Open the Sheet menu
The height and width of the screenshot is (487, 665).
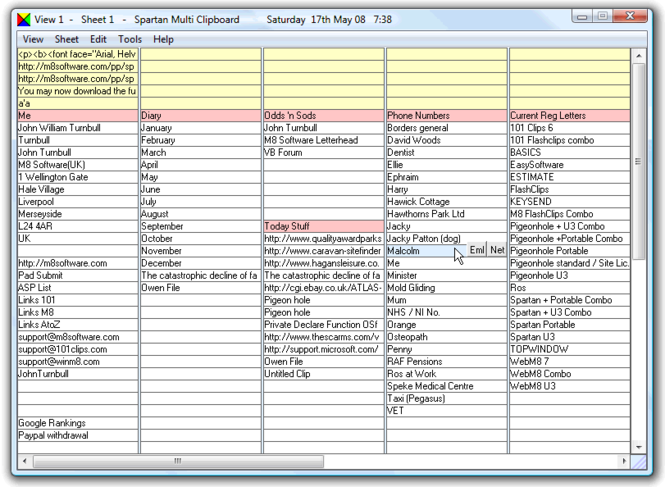point(67,39)
